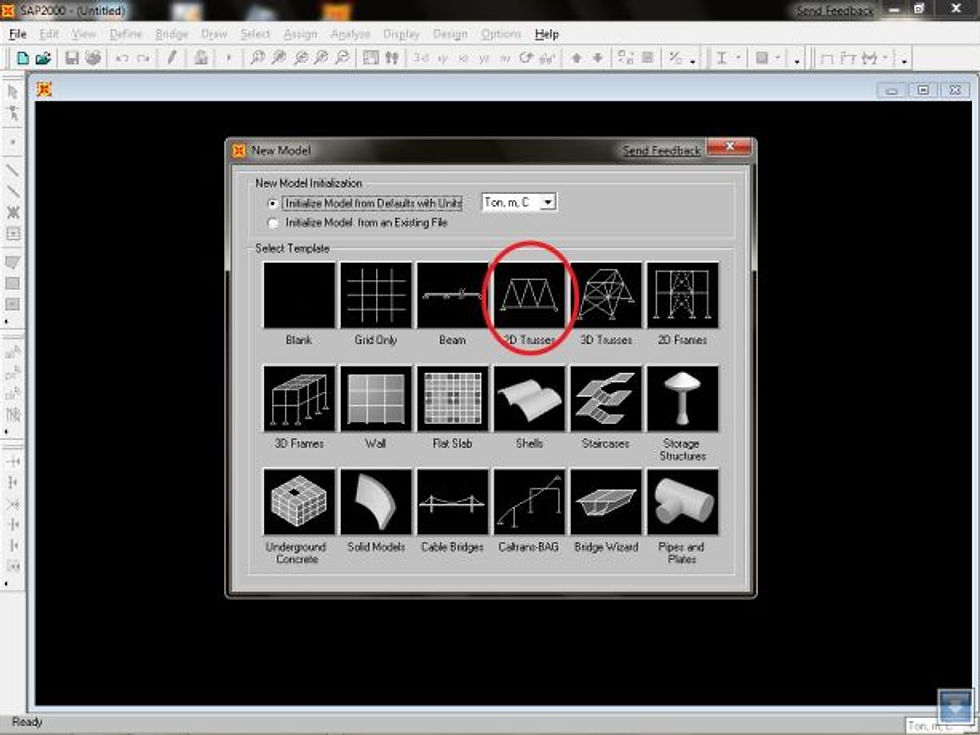The height and width of the screenshot is (735, 980).
Task: Click the Print icon in the toolbar
Action: (93, 58)
